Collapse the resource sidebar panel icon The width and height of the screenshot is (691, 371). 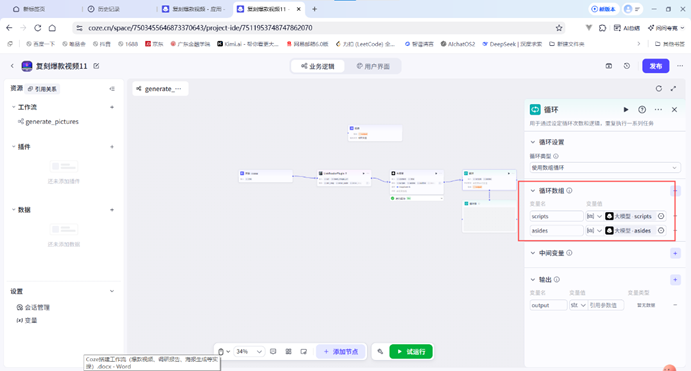pos(112,89)
